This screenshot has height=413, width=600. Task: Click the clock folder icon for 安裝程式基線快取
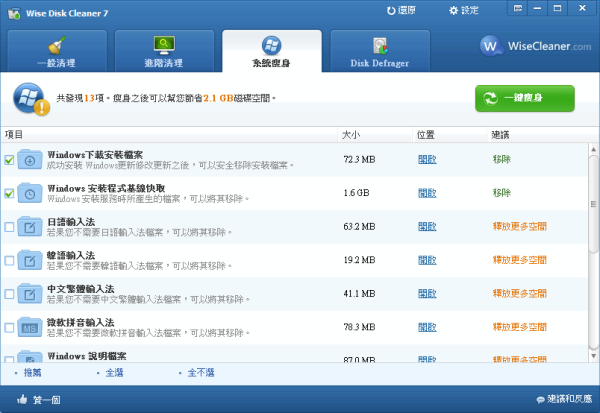click(x=30, y=193)
